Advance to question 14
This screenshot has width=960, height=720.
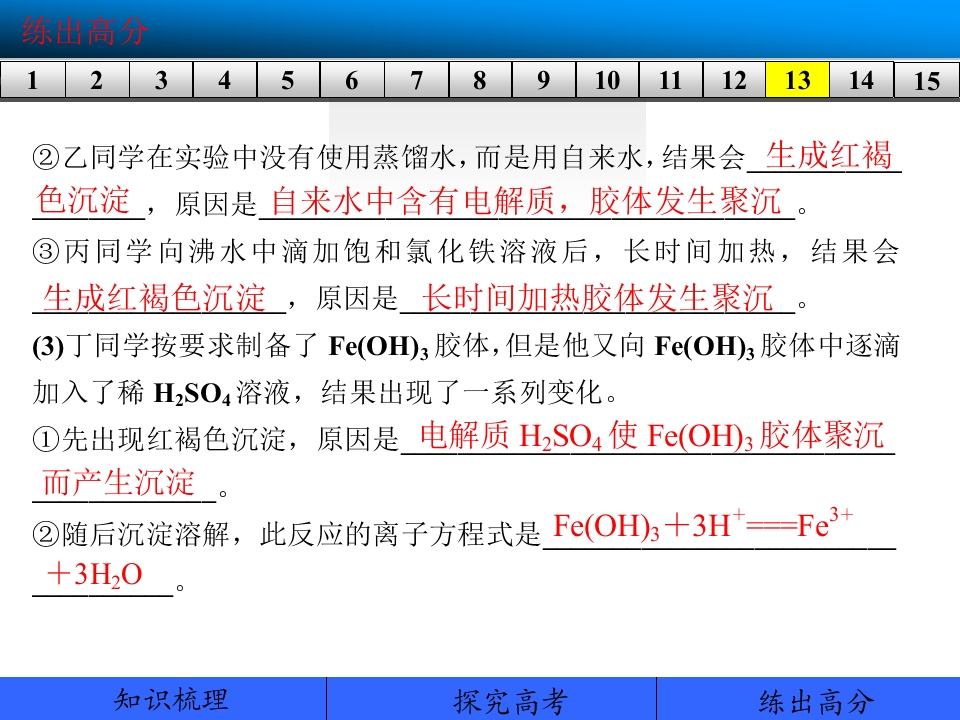click(x=861, y=80)
